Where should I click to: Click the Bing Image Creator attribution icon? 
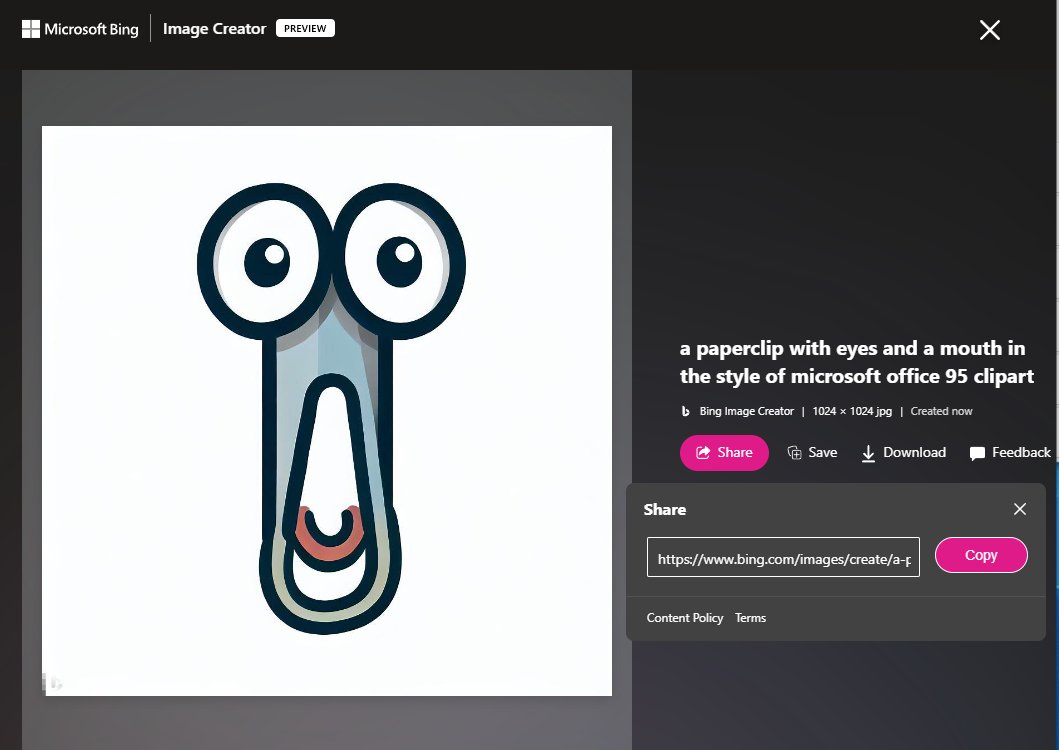tap(686, 411)
